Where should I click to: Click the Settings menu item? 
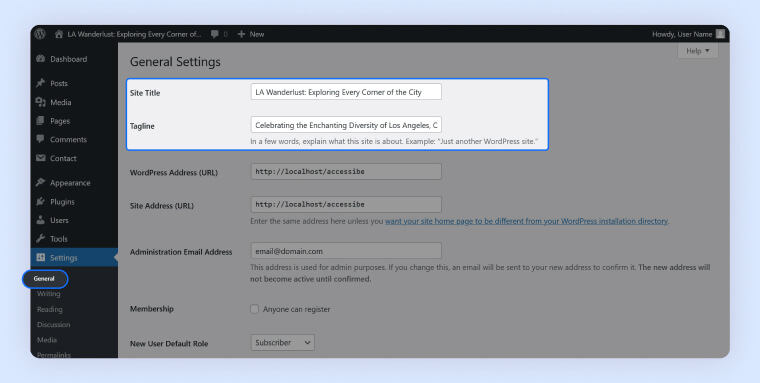coord(74,257)
